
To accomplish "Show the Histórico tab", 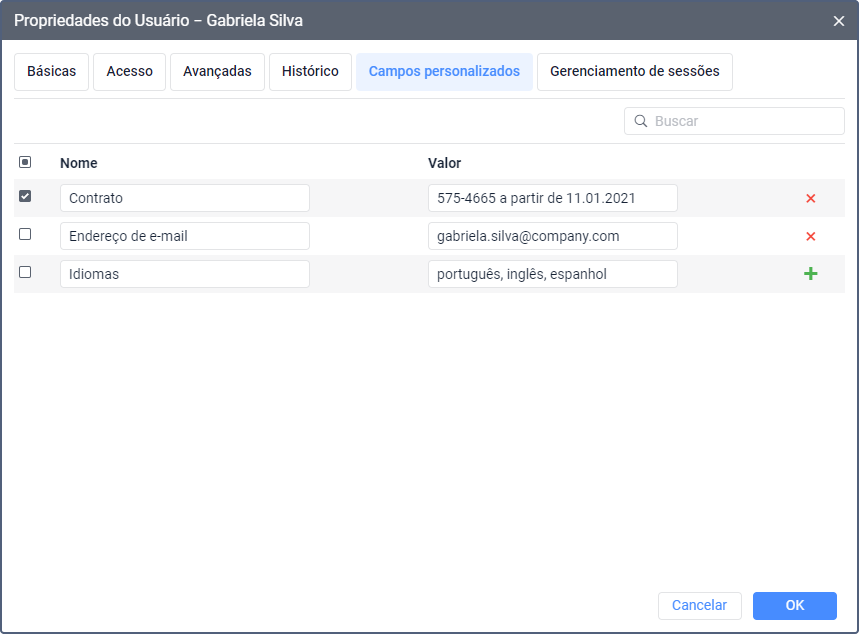I will [x=310, y=72].
